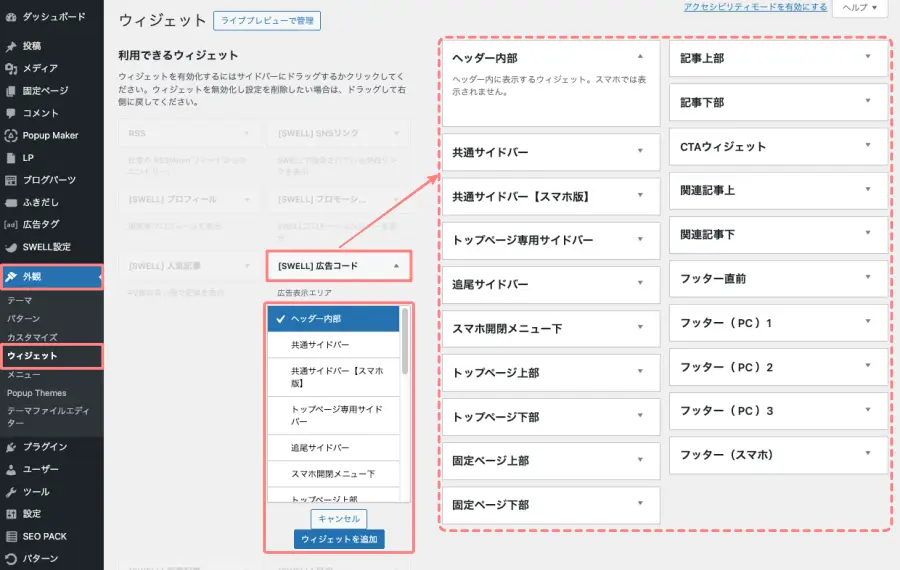This screenshot has width=900, height=570.
Task: Expand the 記事下部 widget area
Action: tap(868, 101)
